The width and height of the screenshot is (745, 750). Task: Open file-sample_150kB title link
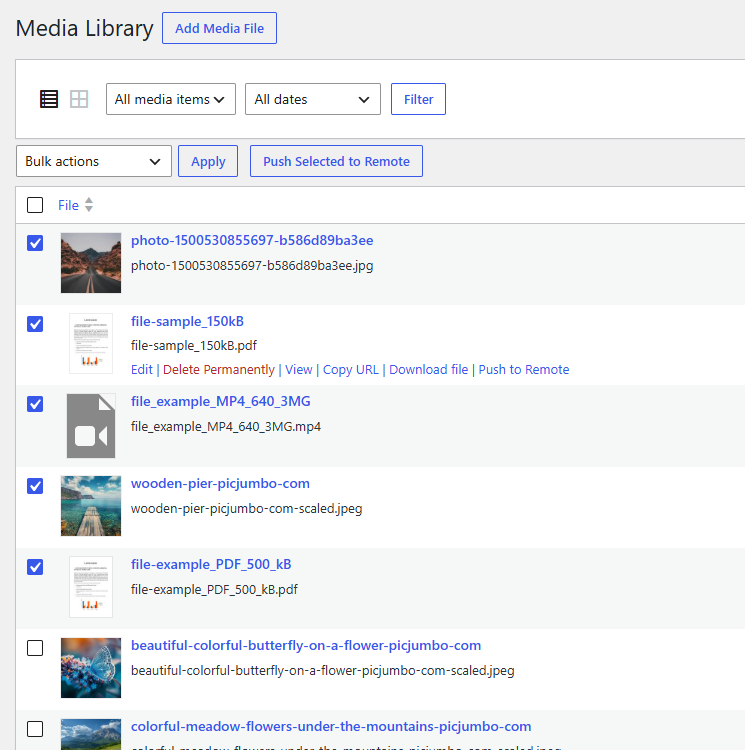tap(187, 321)
